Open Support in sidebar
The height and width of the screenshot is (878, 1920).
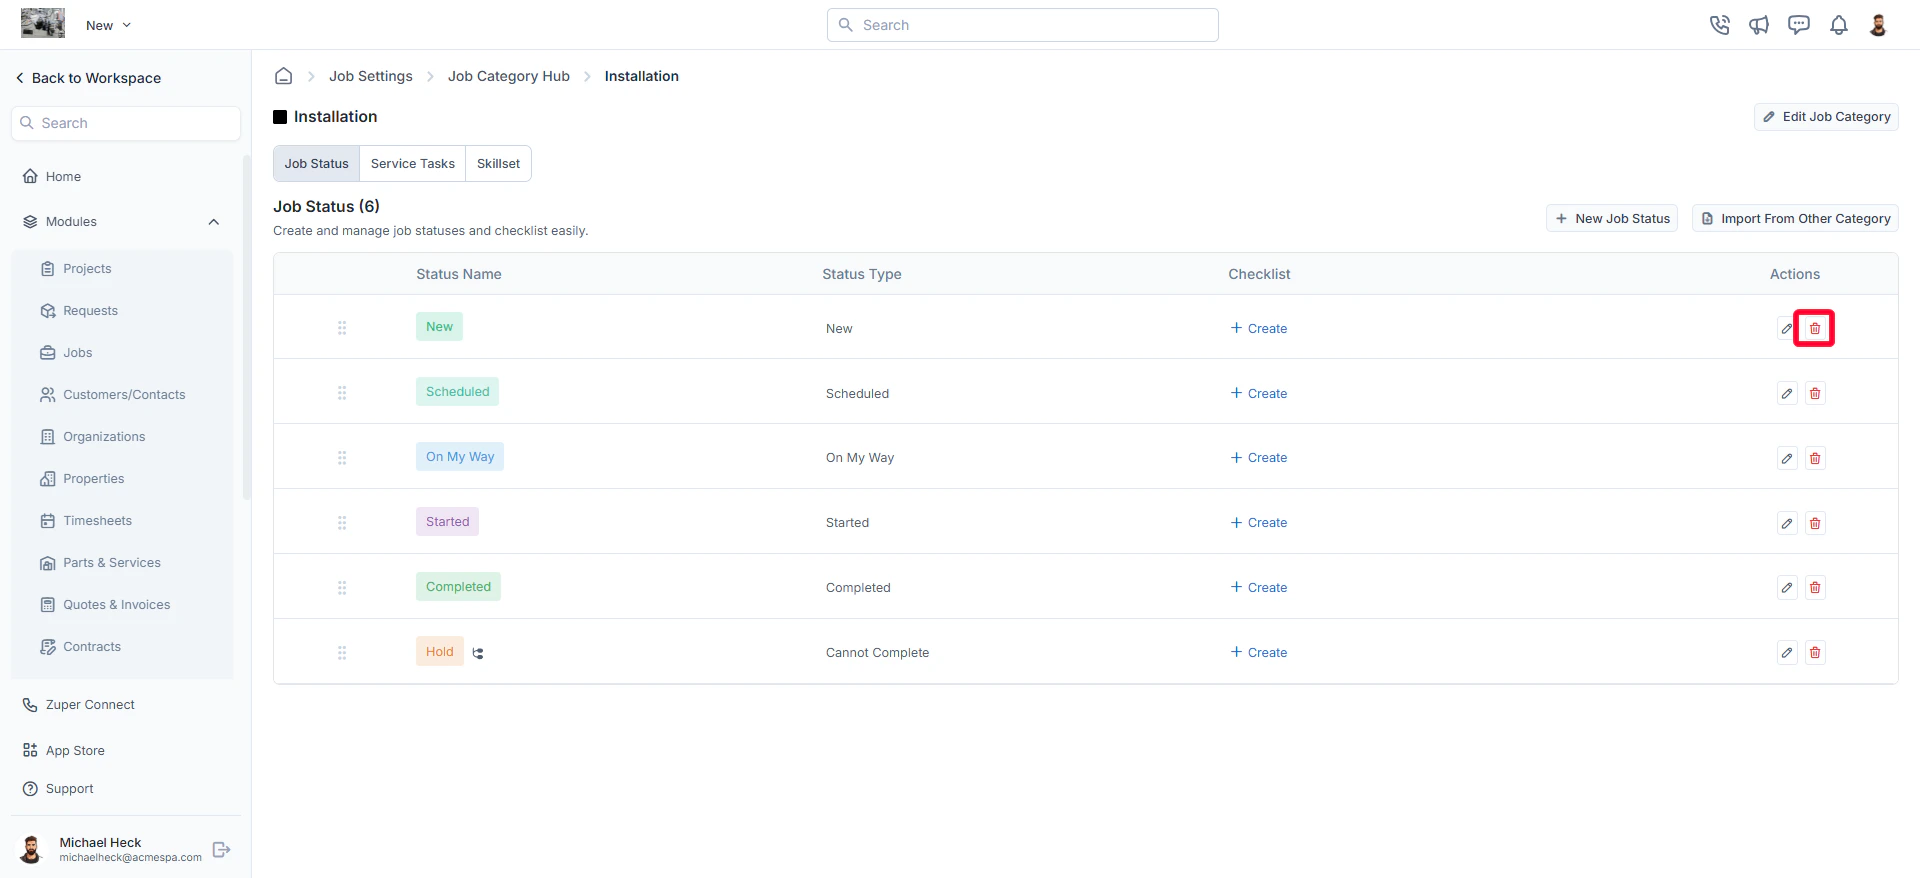pyautogui.click(x=58, y=789)
